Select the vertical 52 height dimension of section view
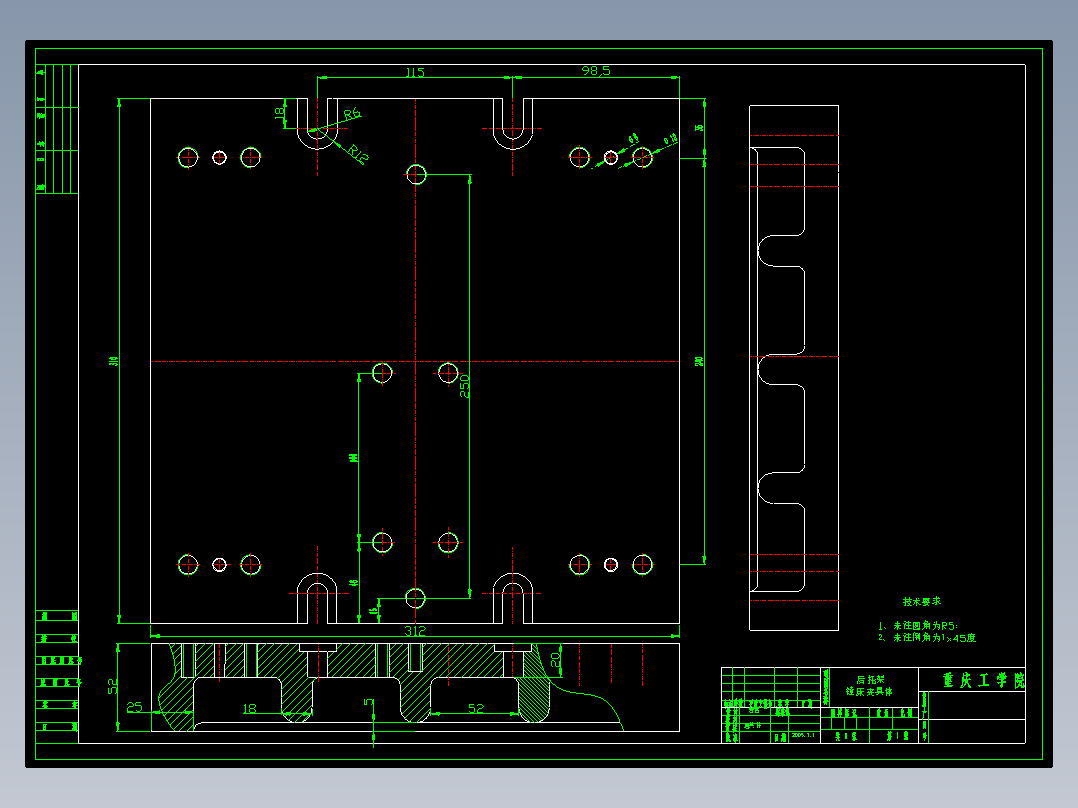Image resolution: width=1078 pixels, height=808 pixels. coord(112,686)
